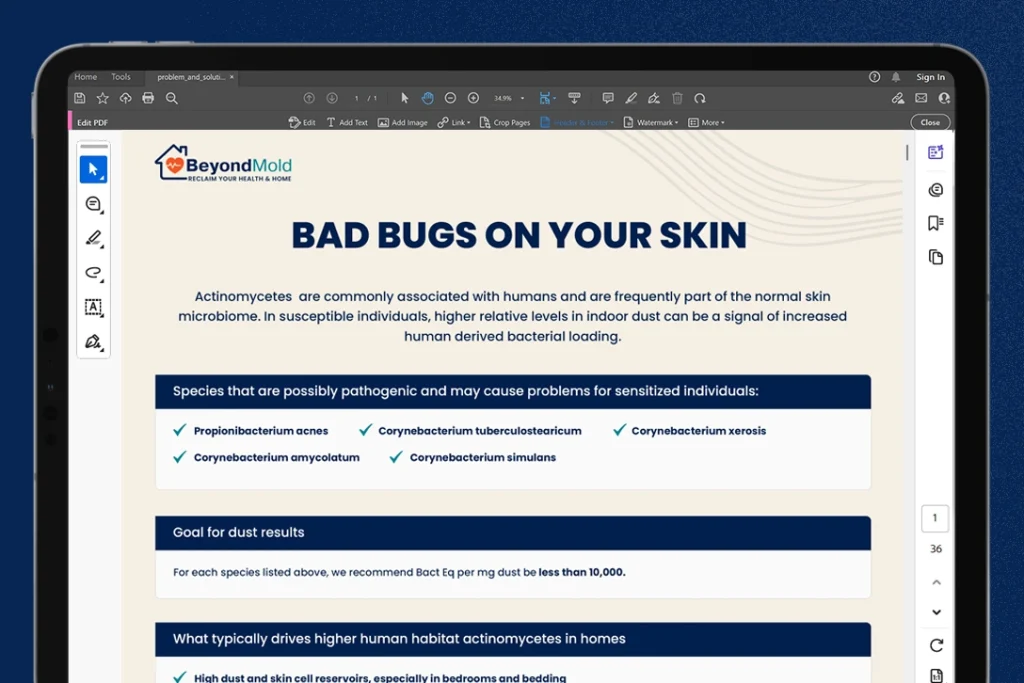Bookmark the file with the star icon

point(103,98)
